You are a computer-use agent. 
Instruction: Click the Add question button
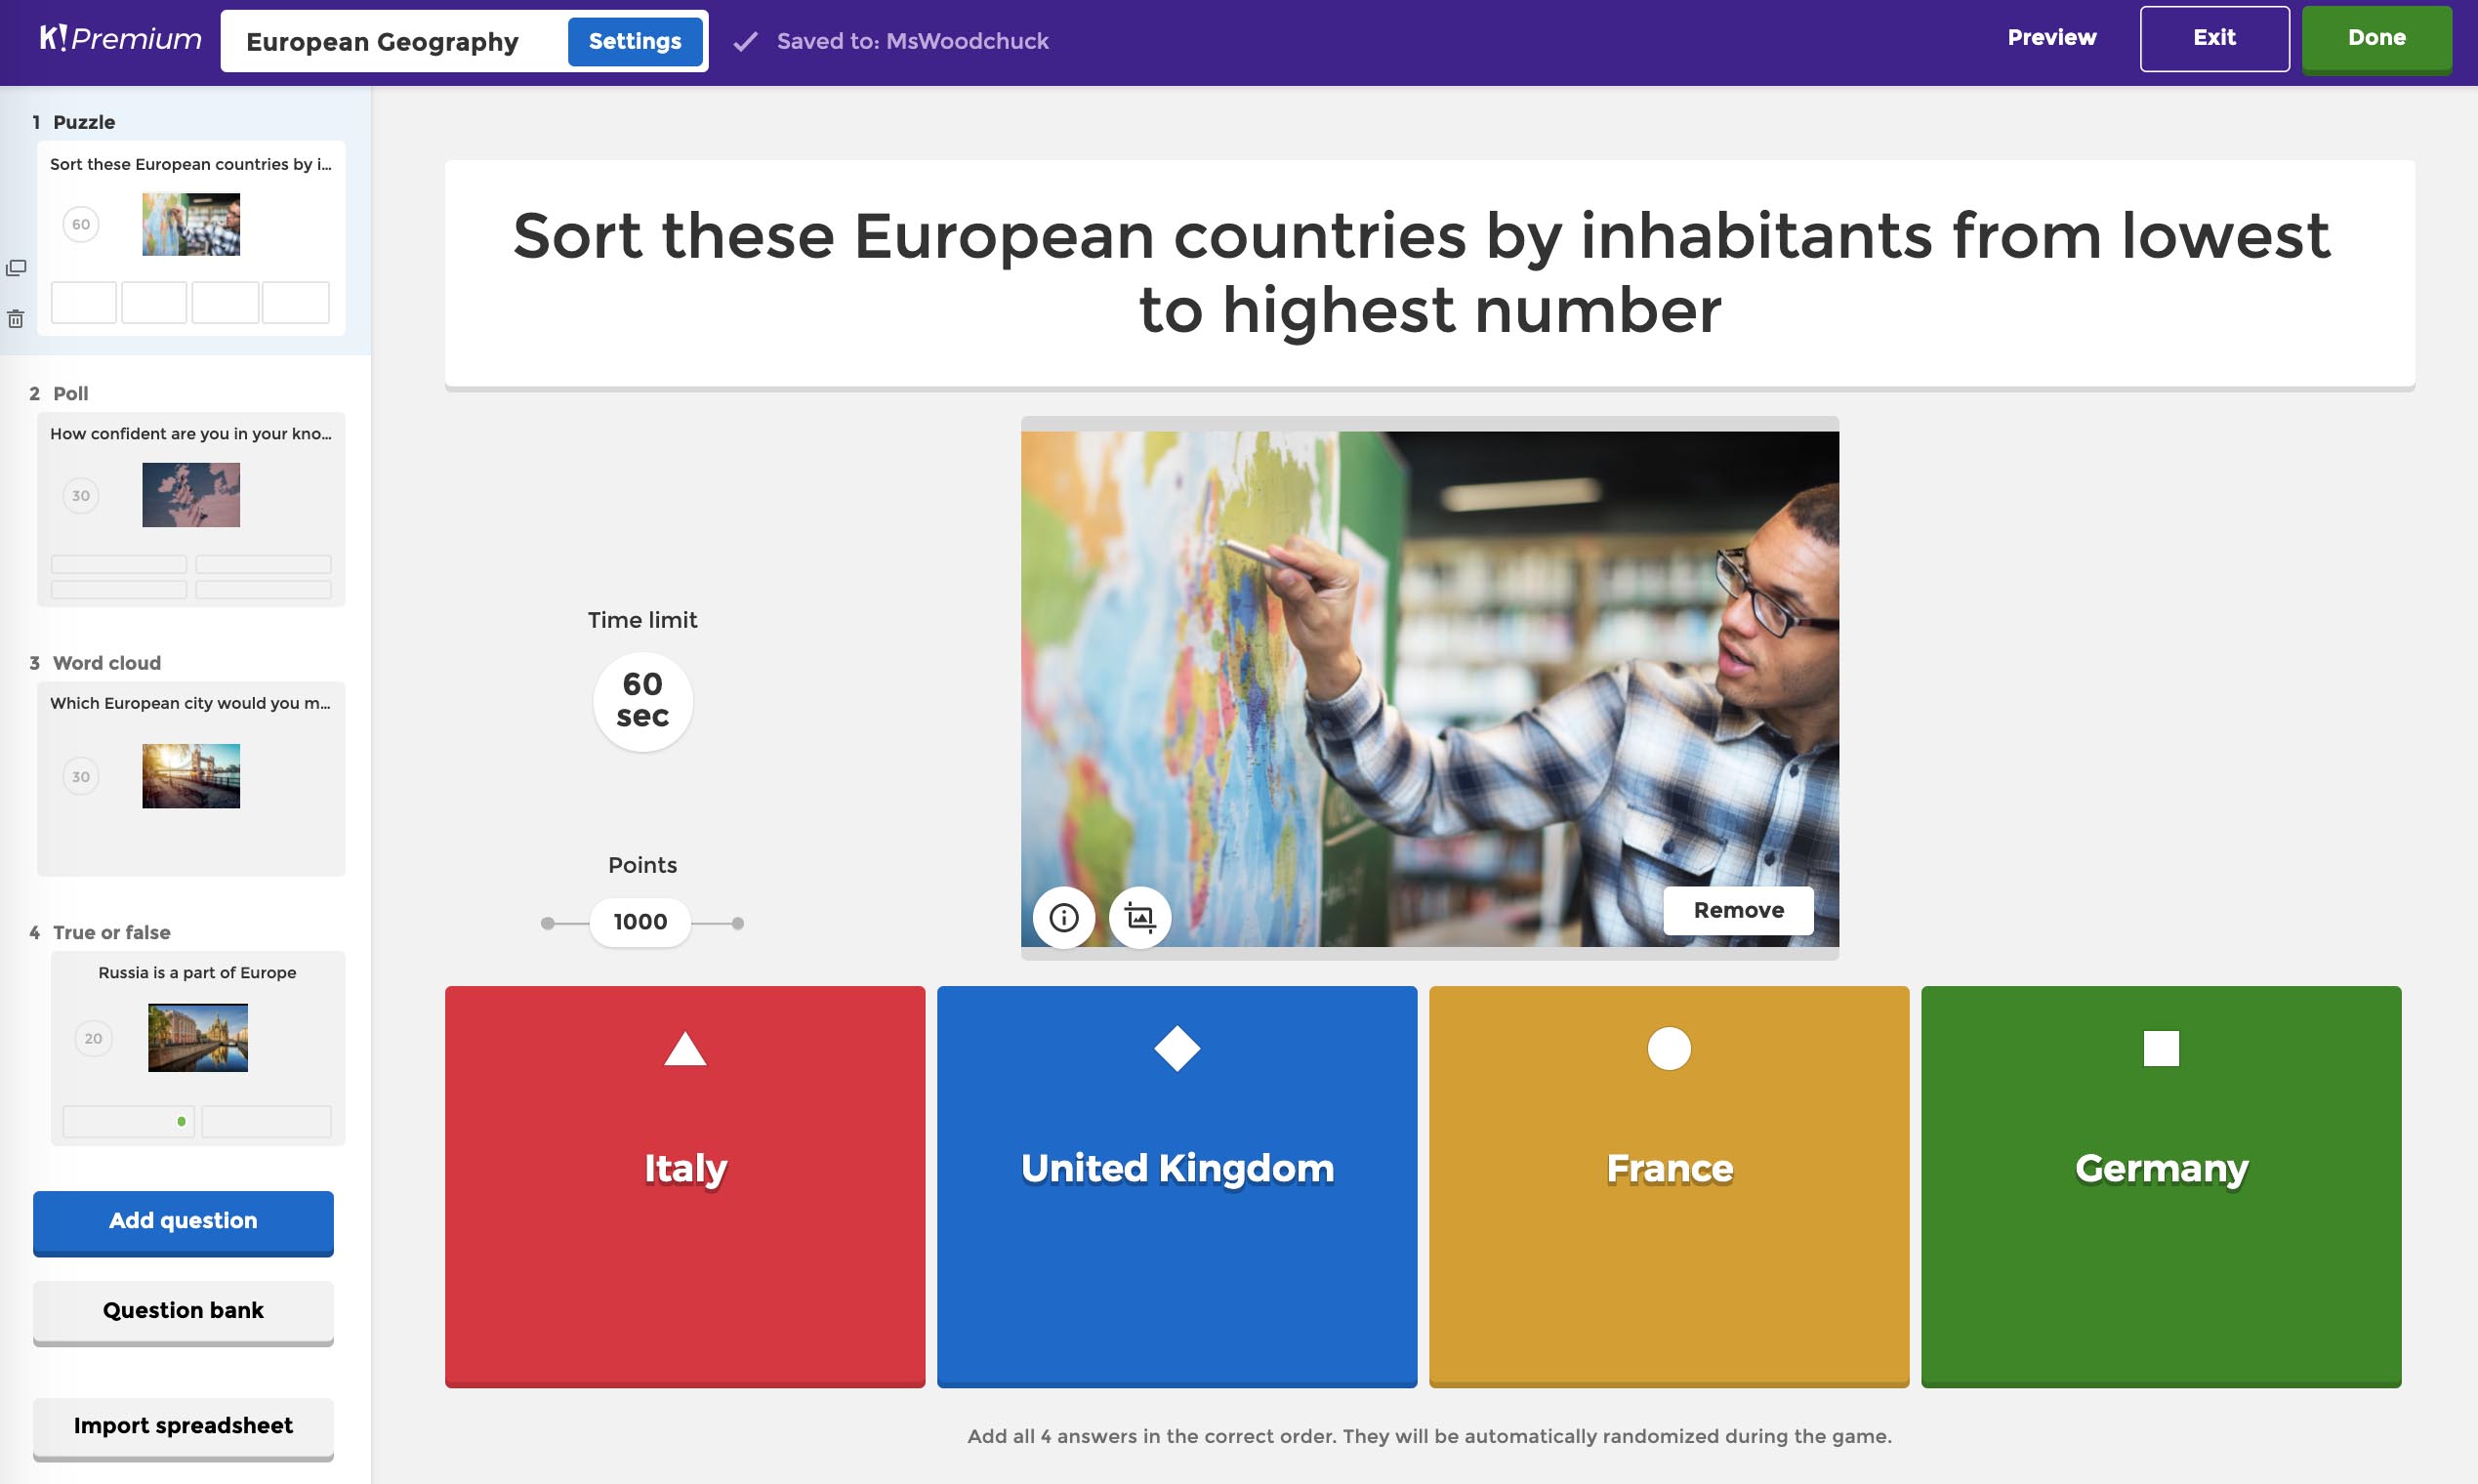[x=182, y=1219]
